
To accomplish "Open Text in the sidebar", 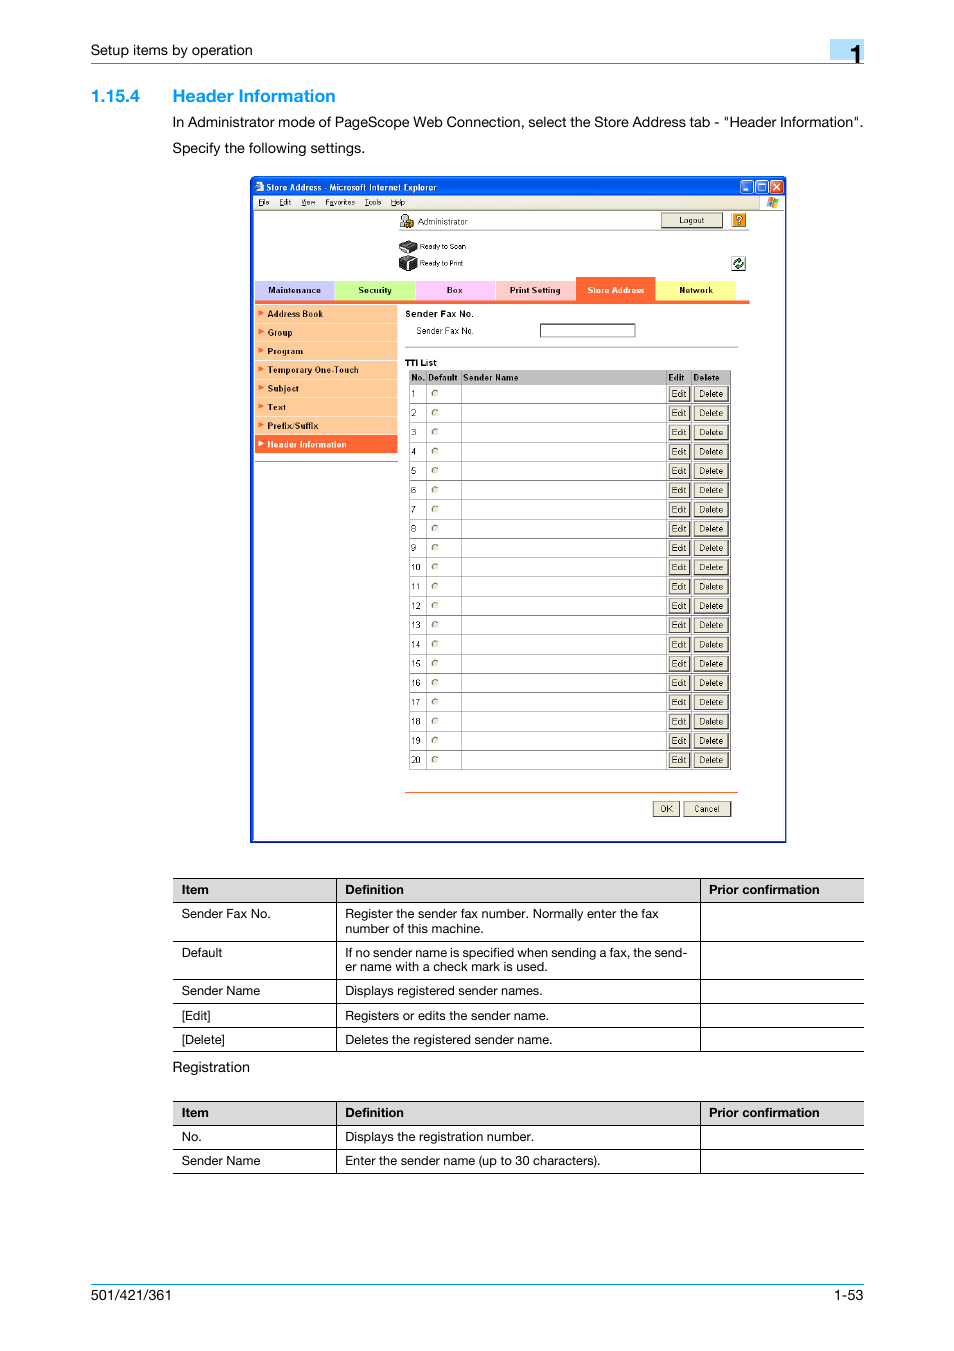I will (x=326, y=407).
